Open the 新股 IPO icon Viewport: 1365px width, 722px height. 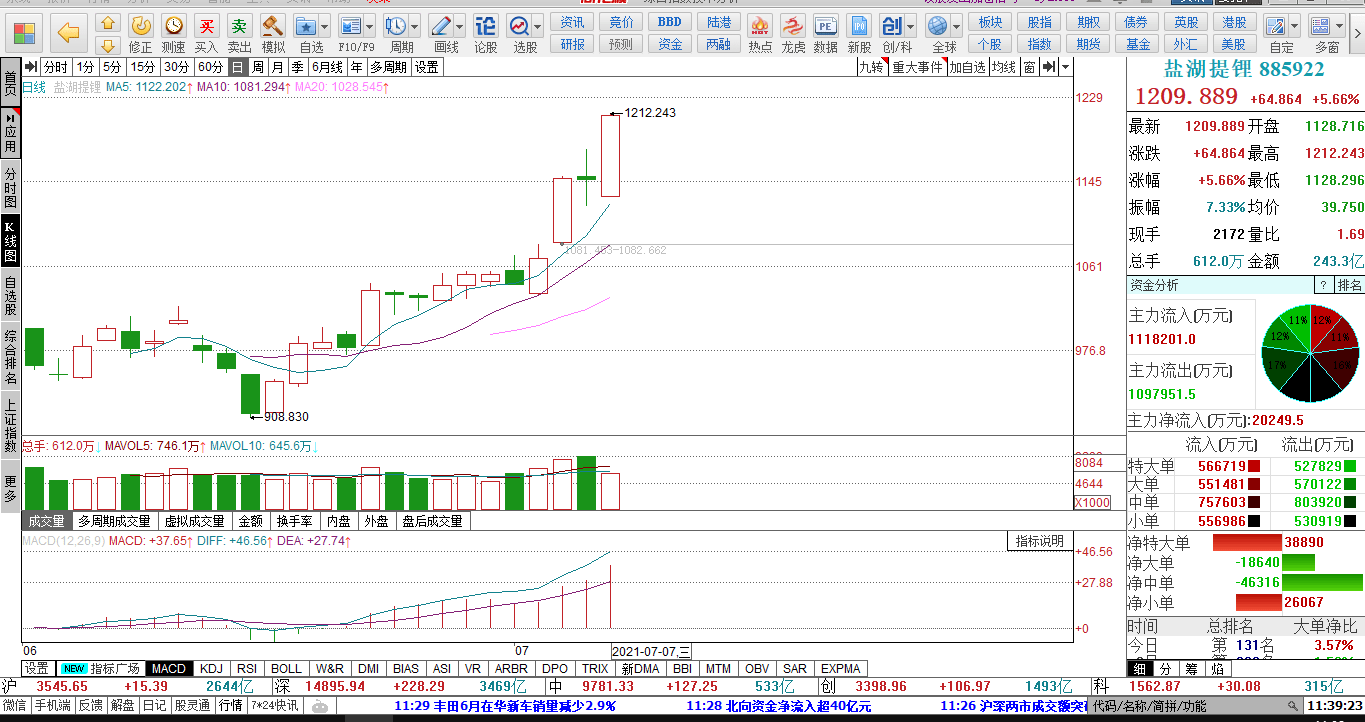pyautogui.click(x=859, y=33)
